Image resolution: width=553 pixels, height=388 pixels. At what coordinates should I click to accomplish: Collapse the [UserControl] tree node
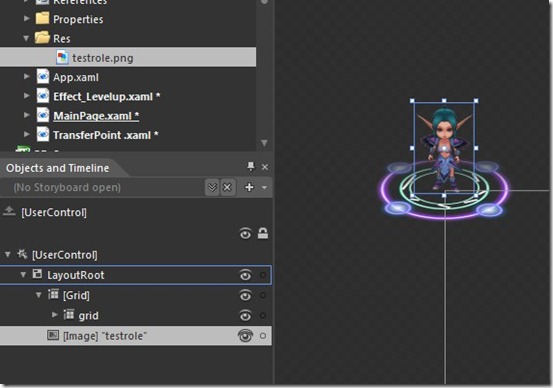coord(8,254)
